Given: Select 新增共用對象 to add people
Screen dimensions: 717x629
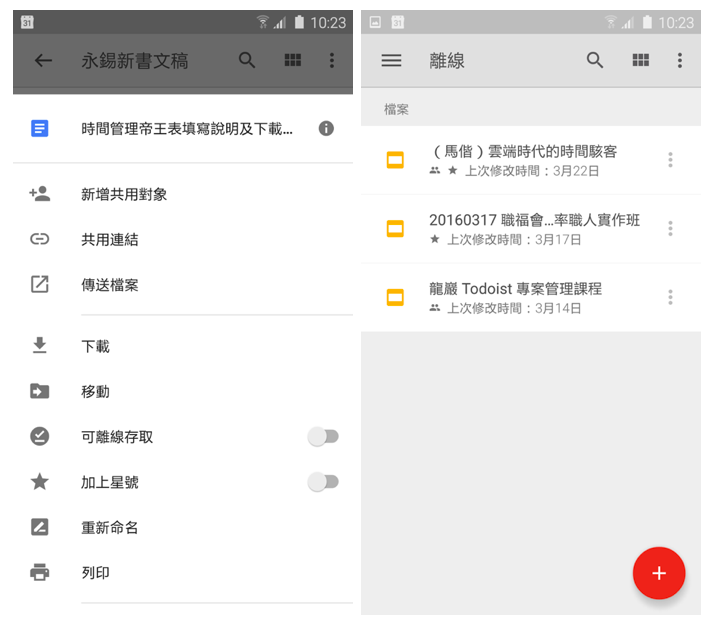Looking at the screenshot, I should click(183, 194).
